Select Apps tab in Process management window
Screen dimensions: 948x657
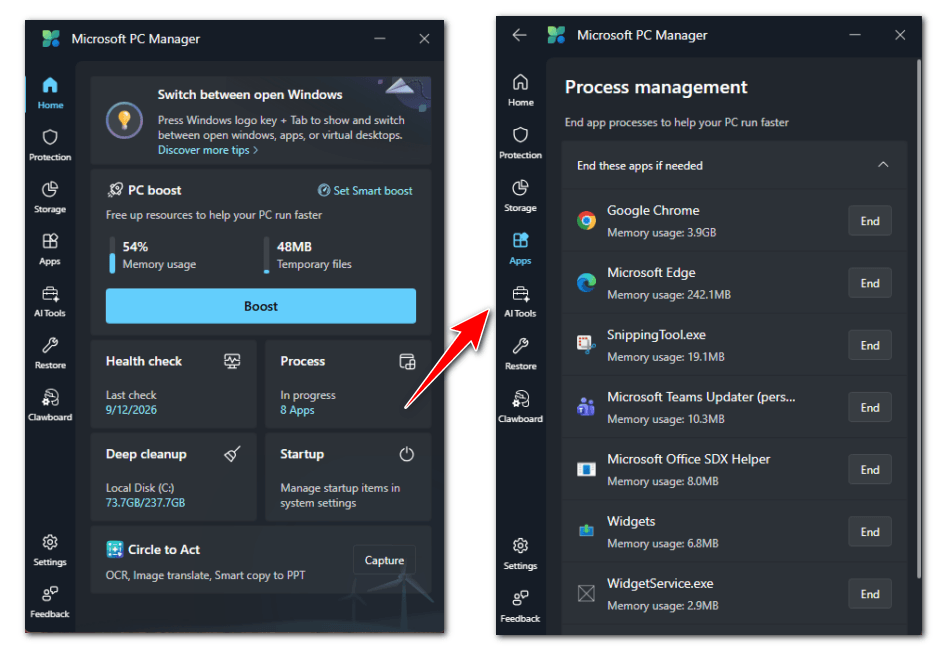(x=520, y=248)
